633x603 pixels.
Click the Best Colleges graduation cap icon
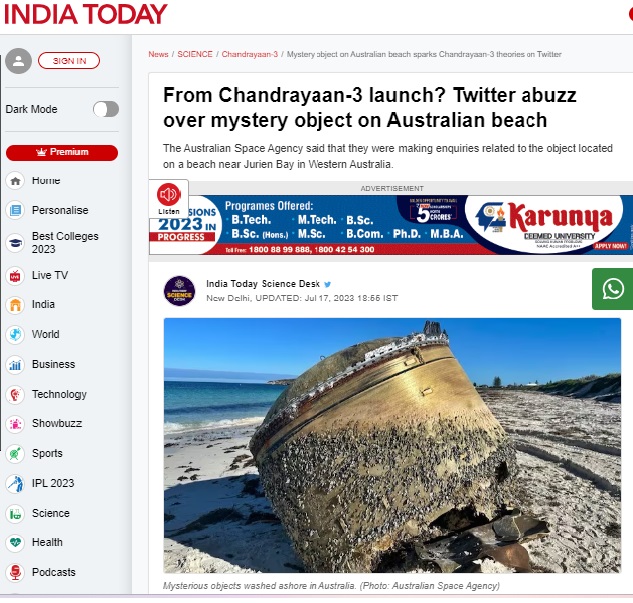click(x=15, y=243)
